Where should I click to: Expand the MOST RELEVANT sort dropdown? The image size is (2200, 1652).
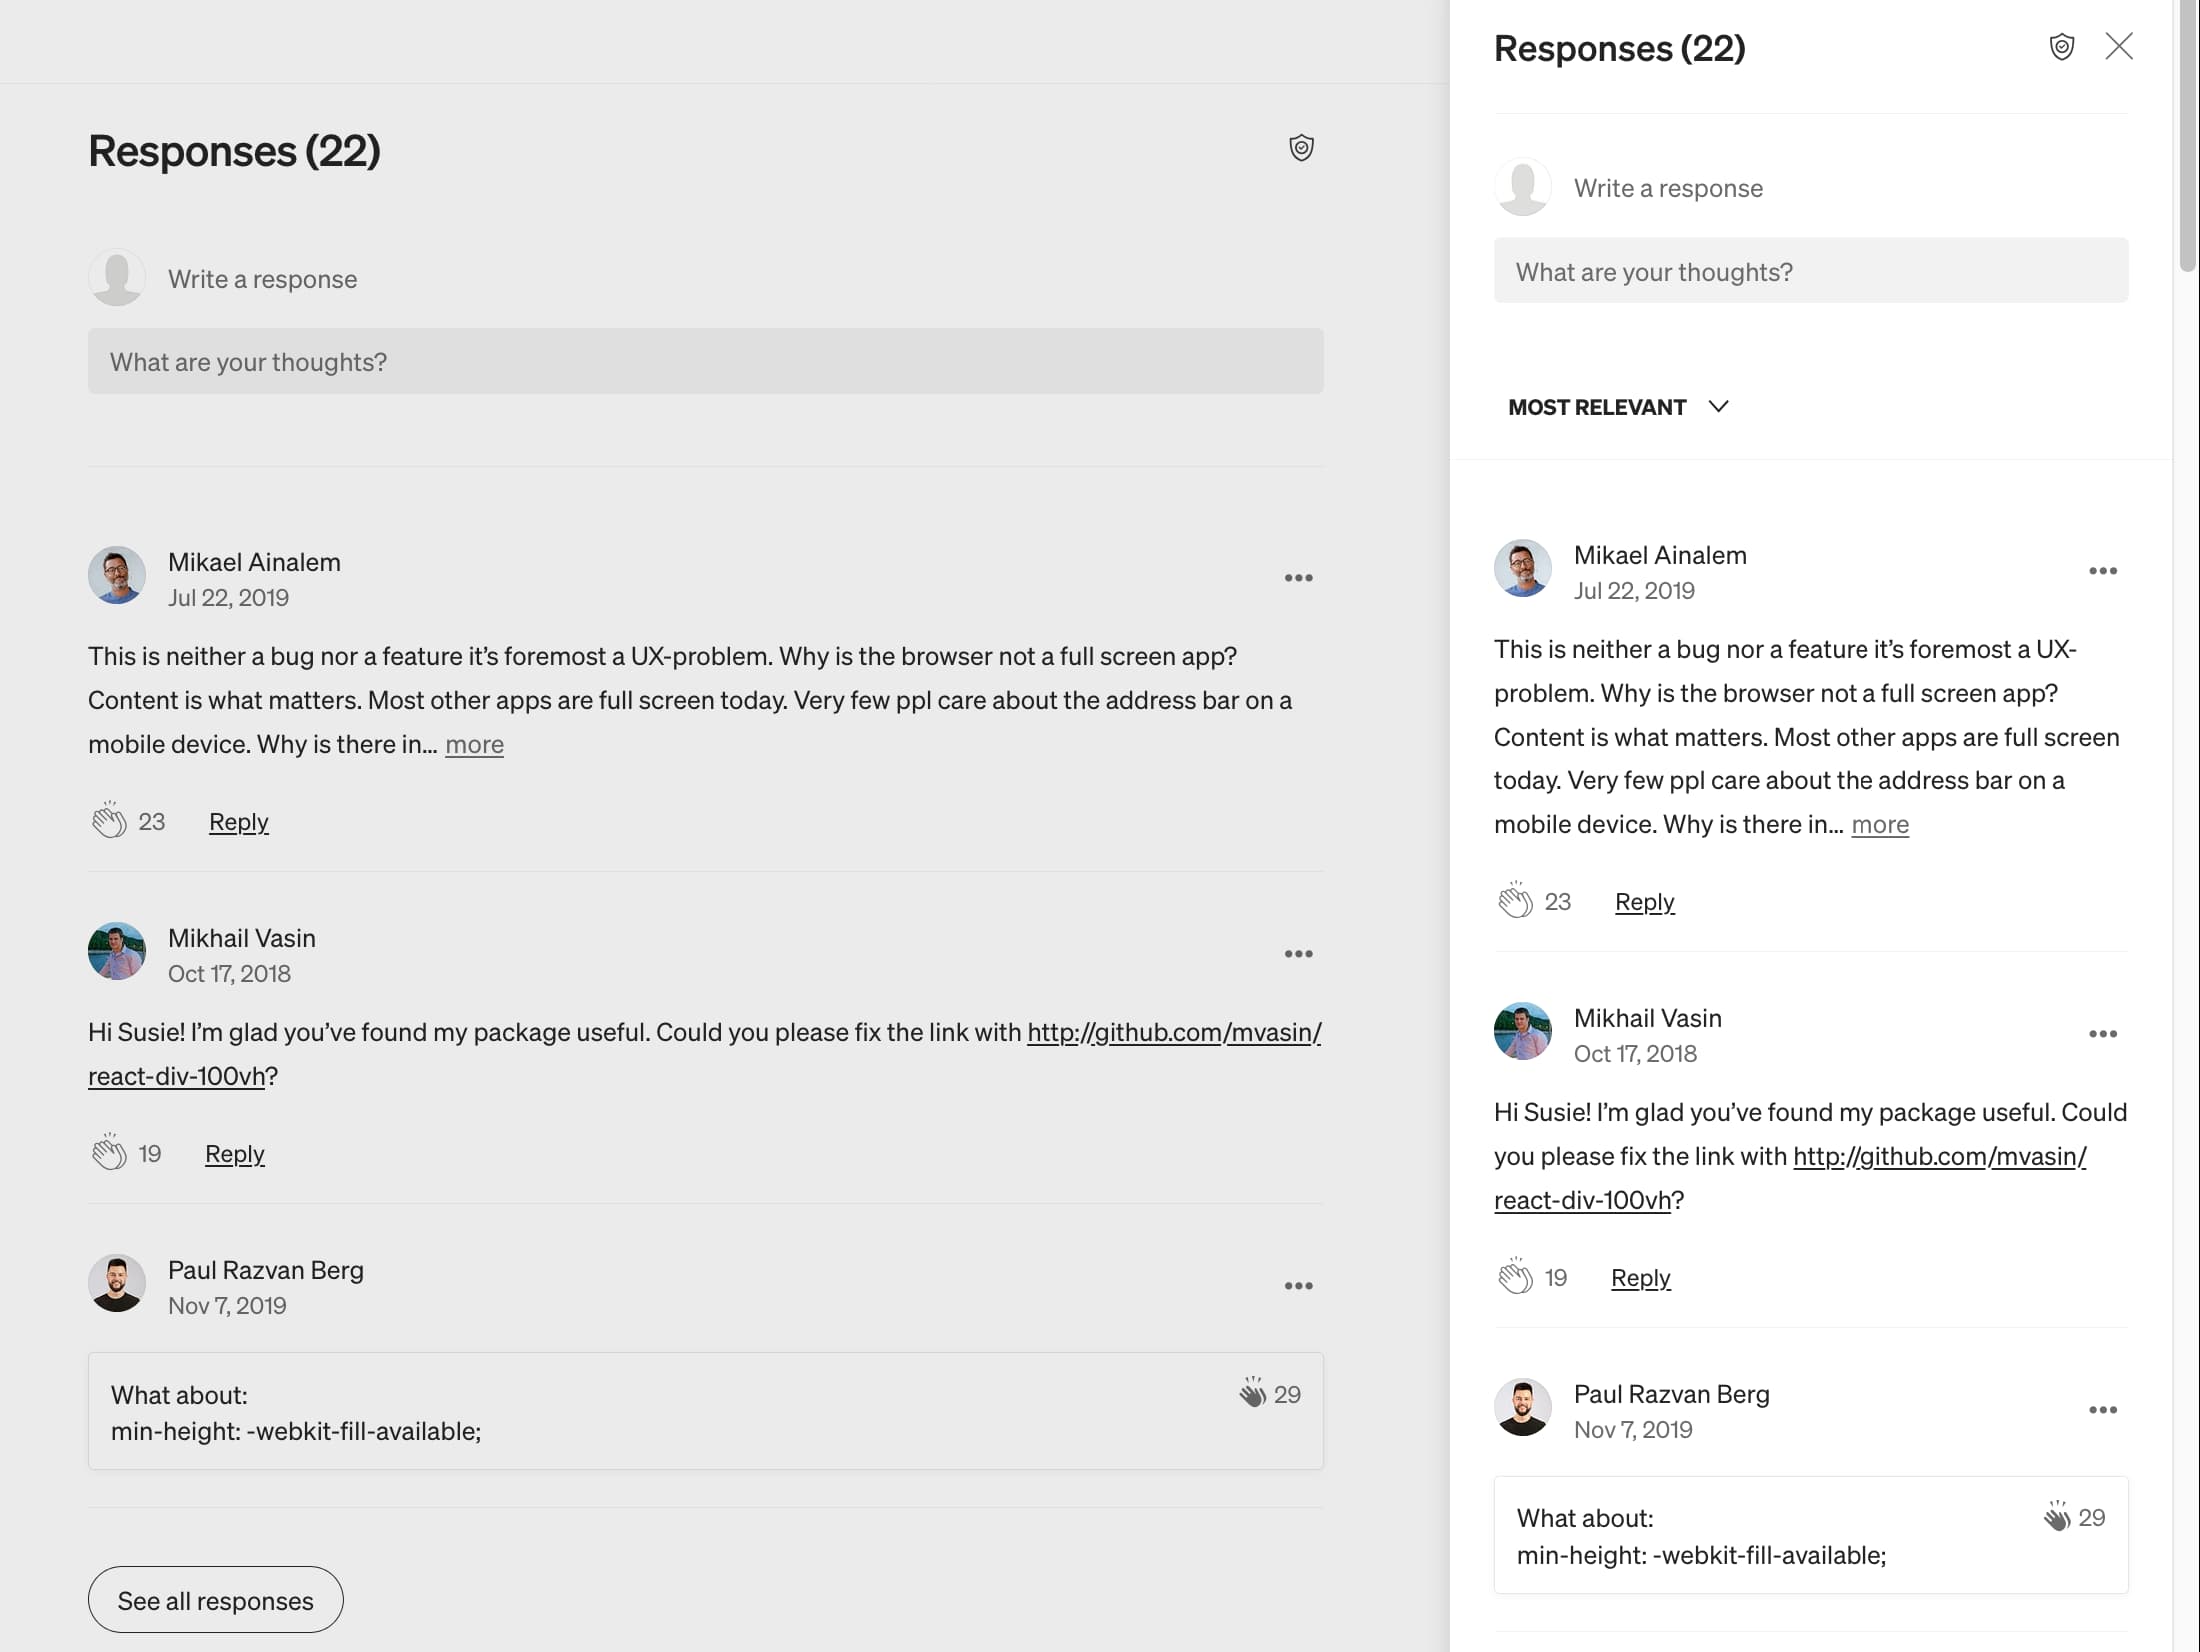point(1618,407)
